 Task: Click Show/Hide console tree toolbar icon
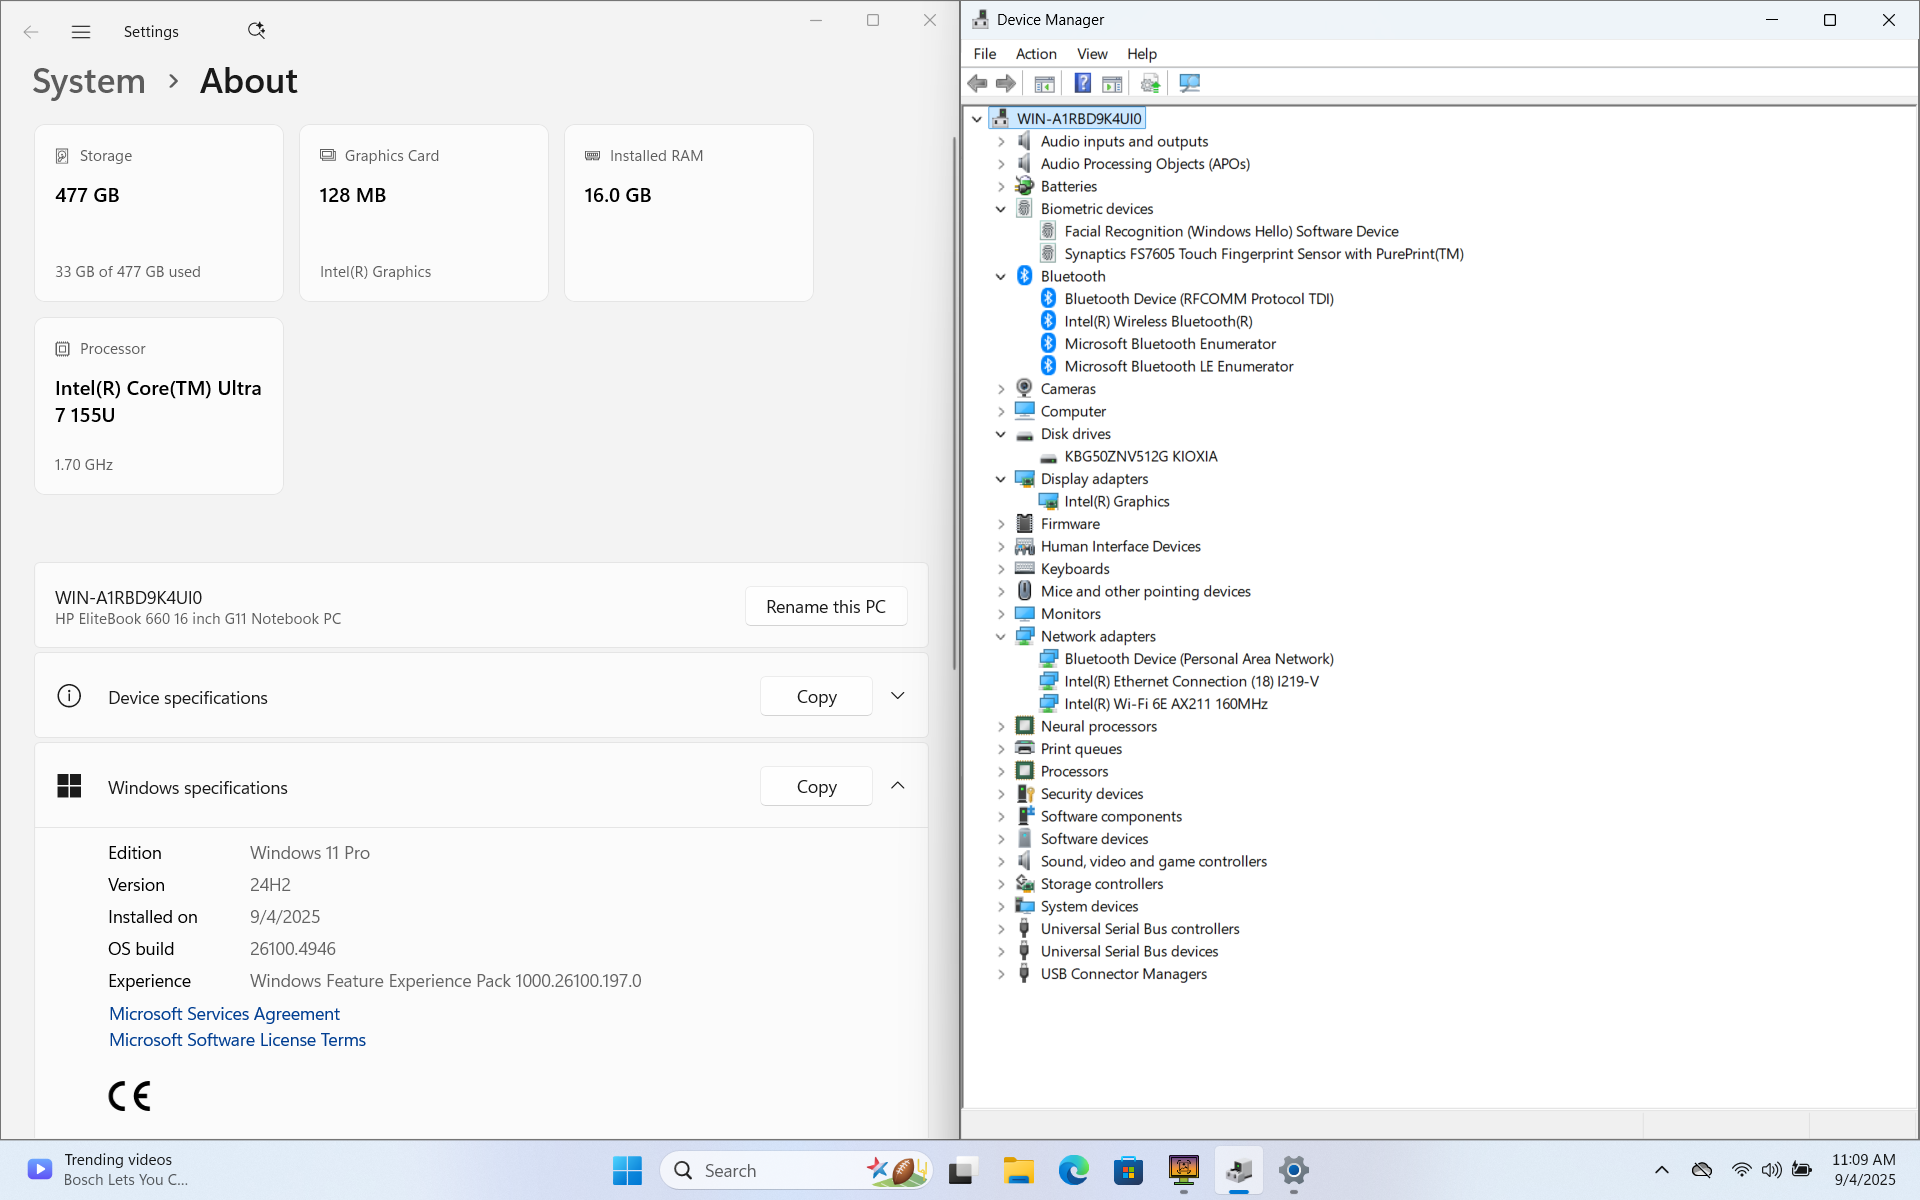pos(1044,83)
